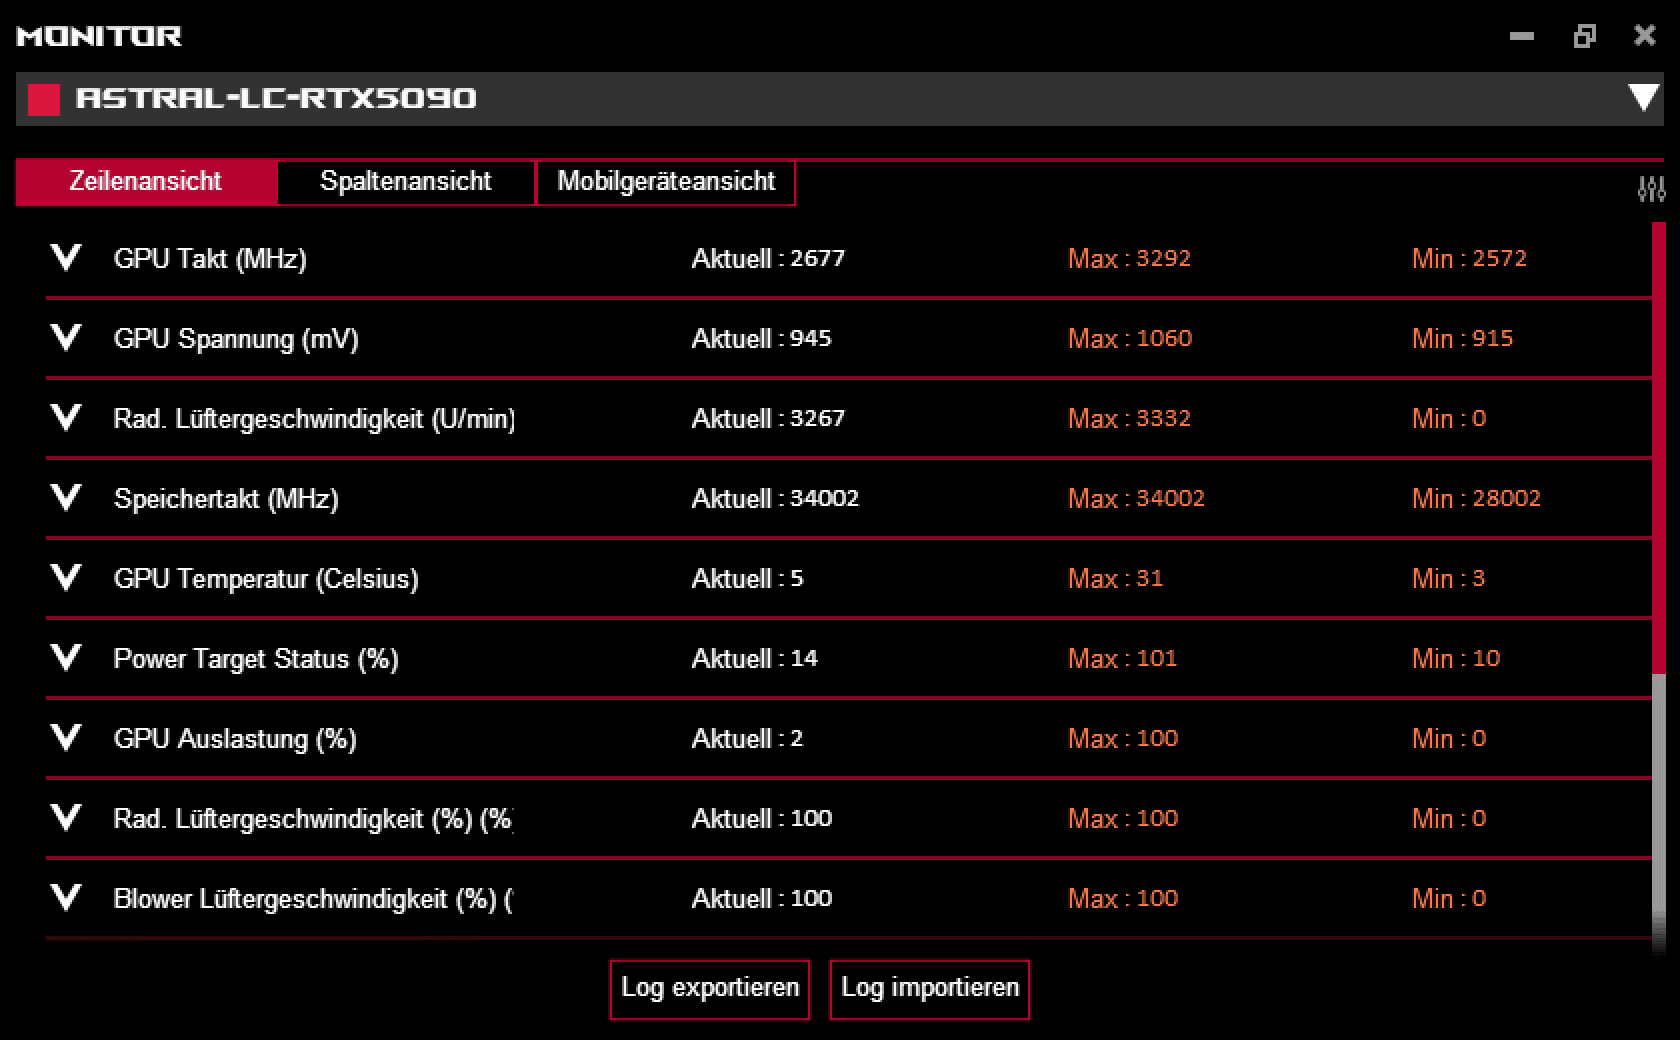The height and width of the screenshot is (1040, 1680).
Task: Click the value Min : 2572
Action: click(x=1469, y=259)
